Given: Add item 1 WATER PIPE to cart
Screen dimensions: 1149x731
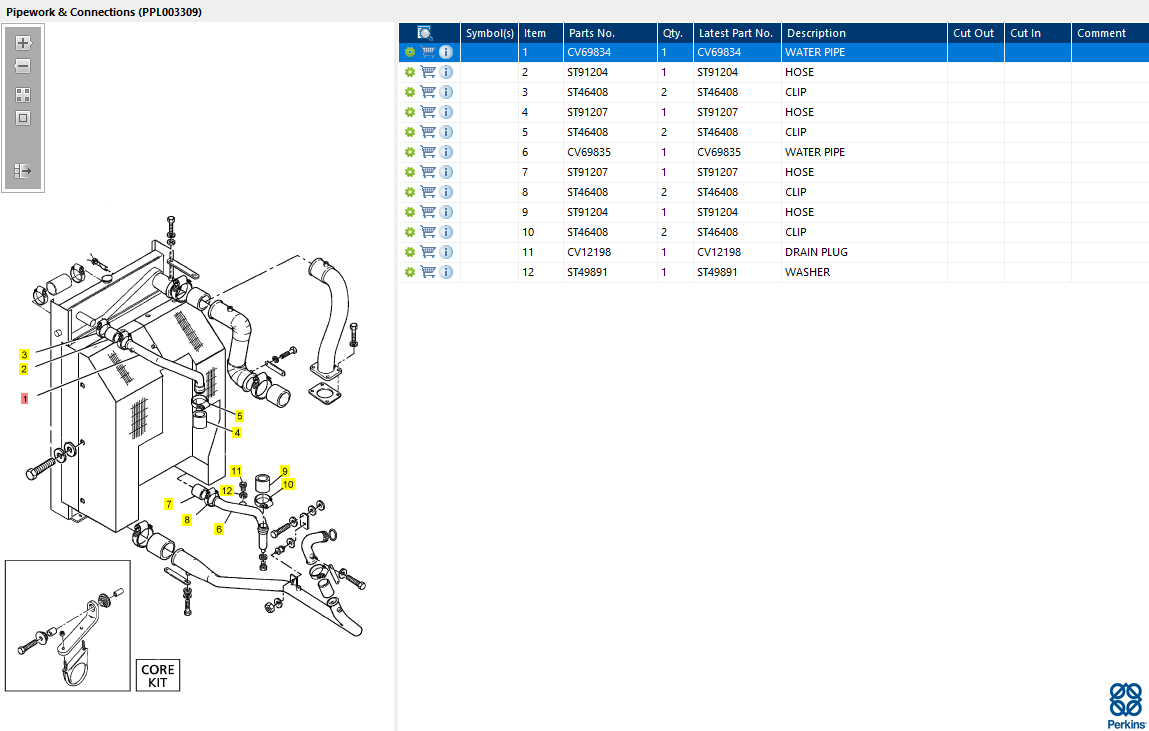Looking at the screenshot, I should pos(428,52).
